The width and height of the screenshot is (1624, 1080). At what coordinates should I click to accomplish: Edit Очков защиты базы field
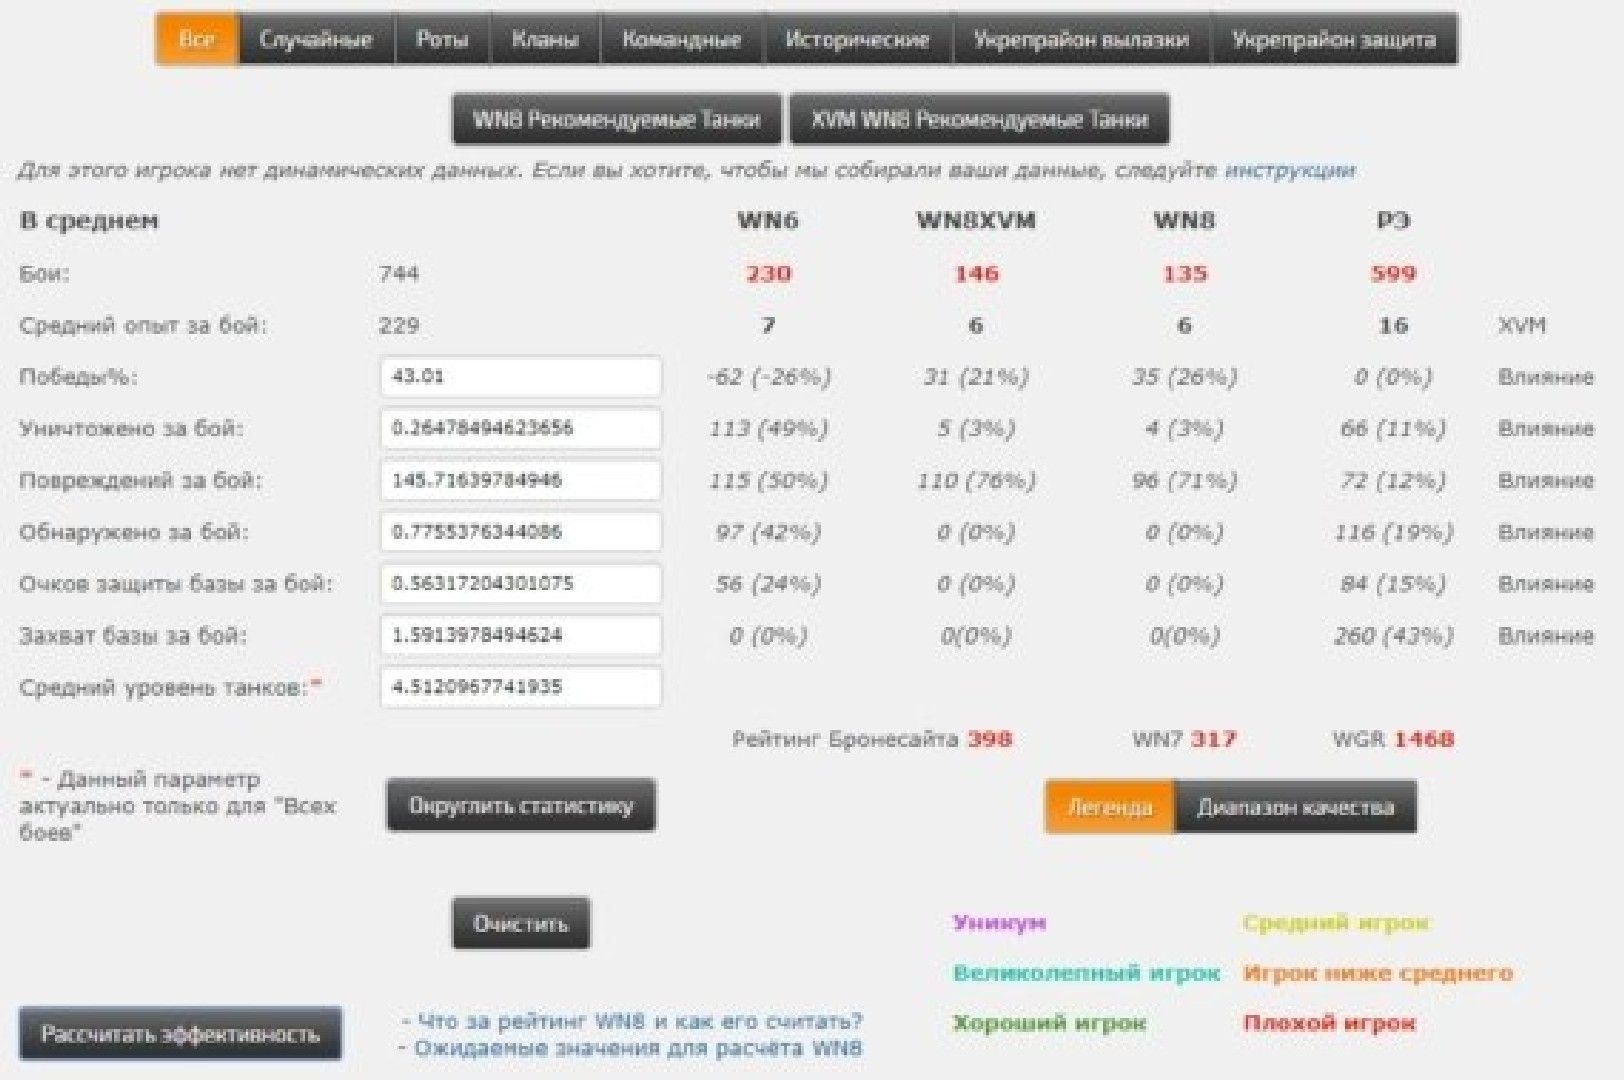(521, 584)
